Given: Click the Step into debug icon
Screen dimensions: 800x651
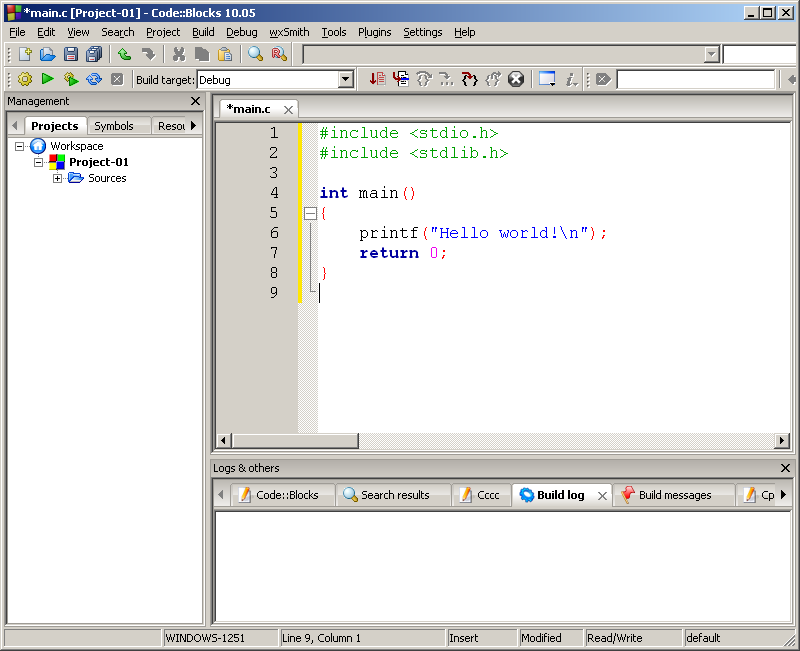Looking at the screenshot, I should 470,79.
